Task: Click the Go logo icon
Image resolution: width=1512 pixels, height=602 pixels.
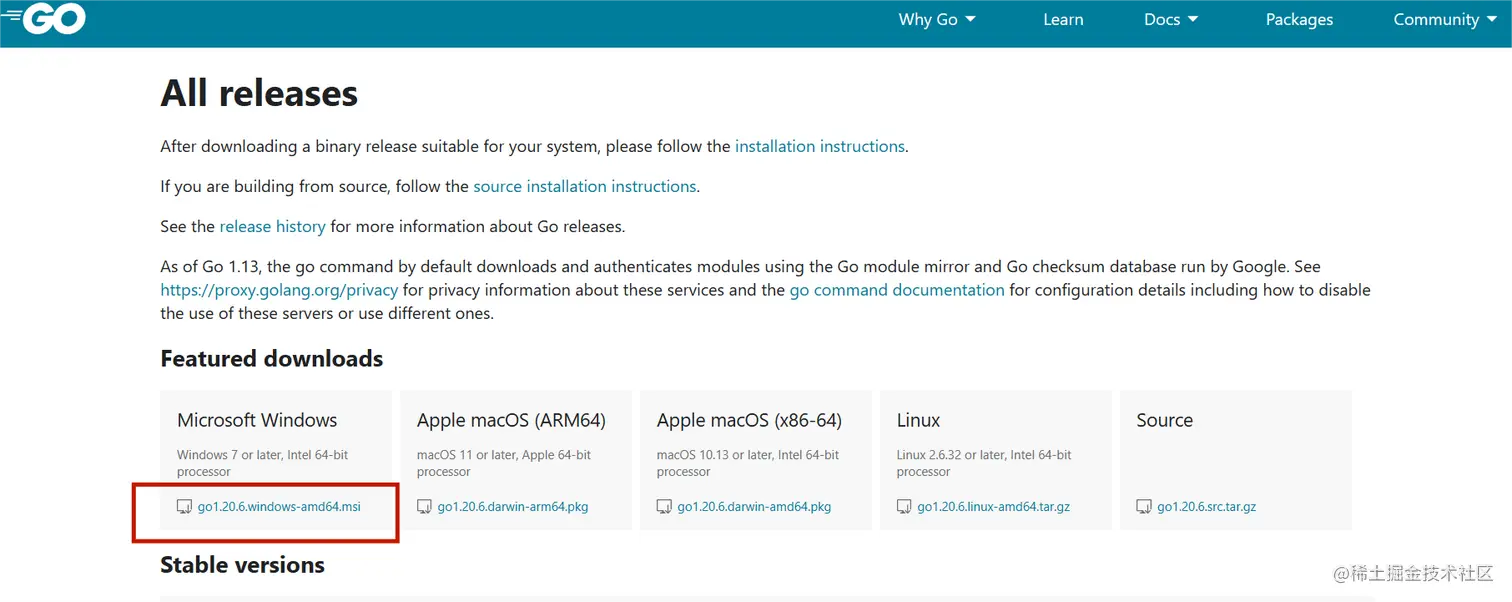Action: click(x=46, y=18)
